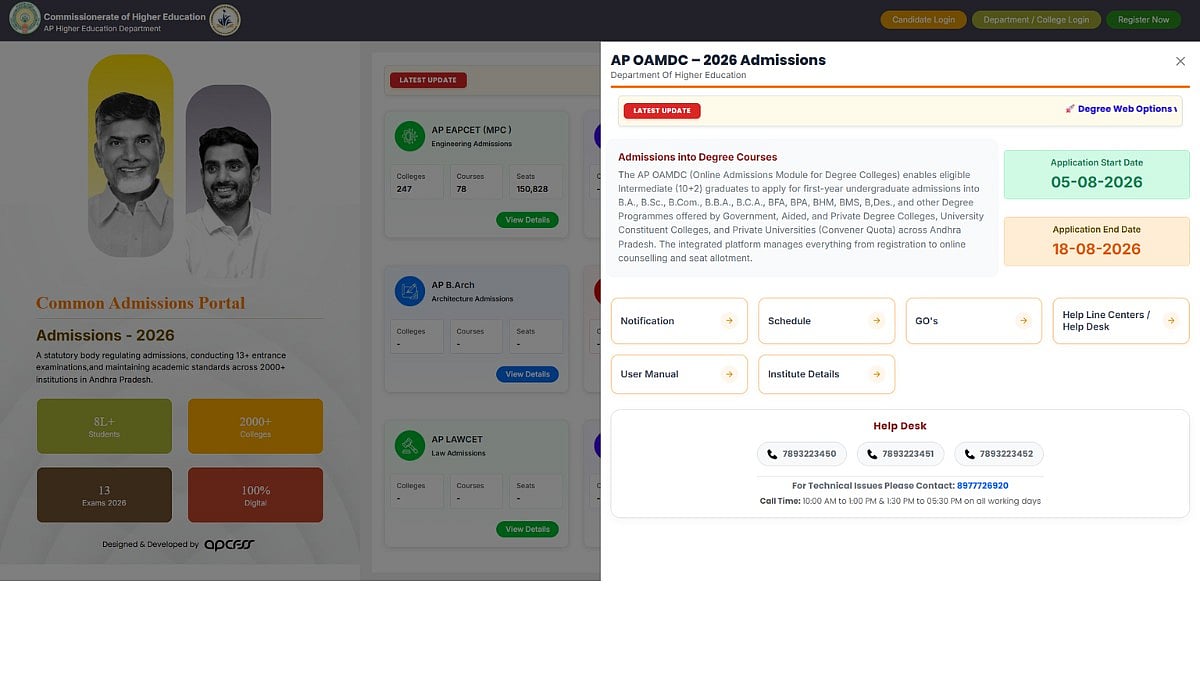Open Department / College Login

tap(1036, 19)
